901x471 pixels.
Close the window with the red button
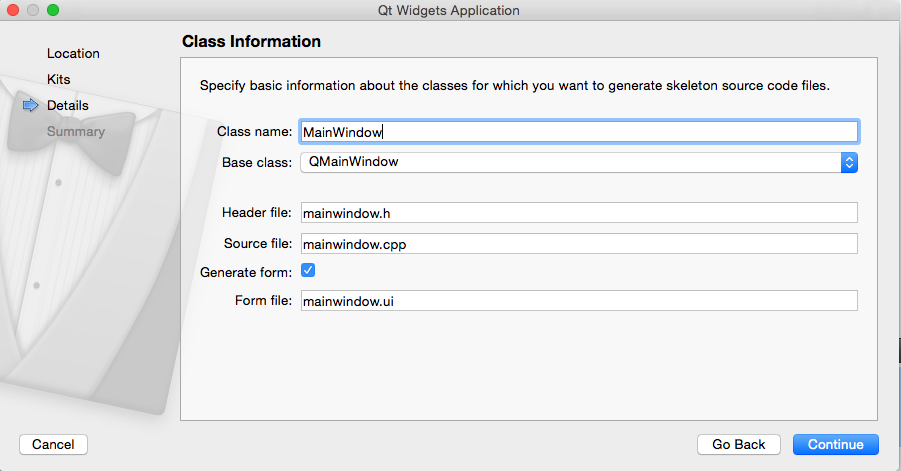13,10
